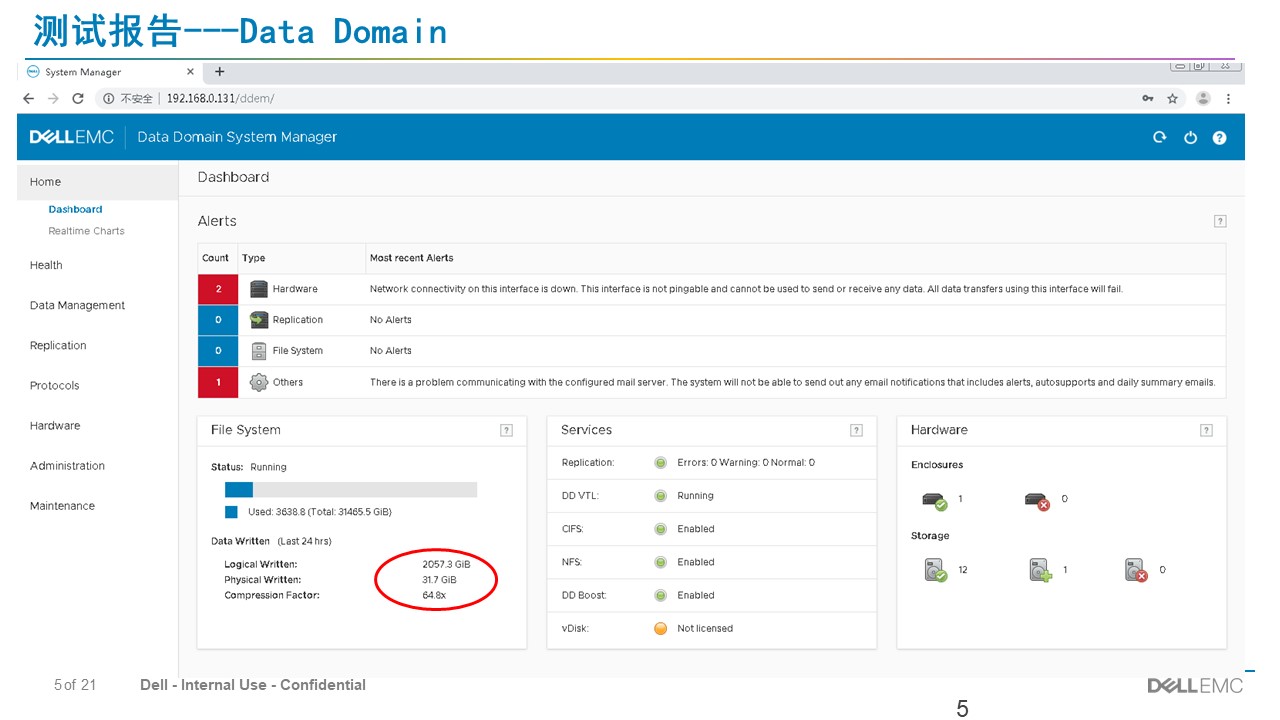This screenshot has height=720, width=1280.
Task: Reload the page with browser refresh icon
Action: coord(77,98)
